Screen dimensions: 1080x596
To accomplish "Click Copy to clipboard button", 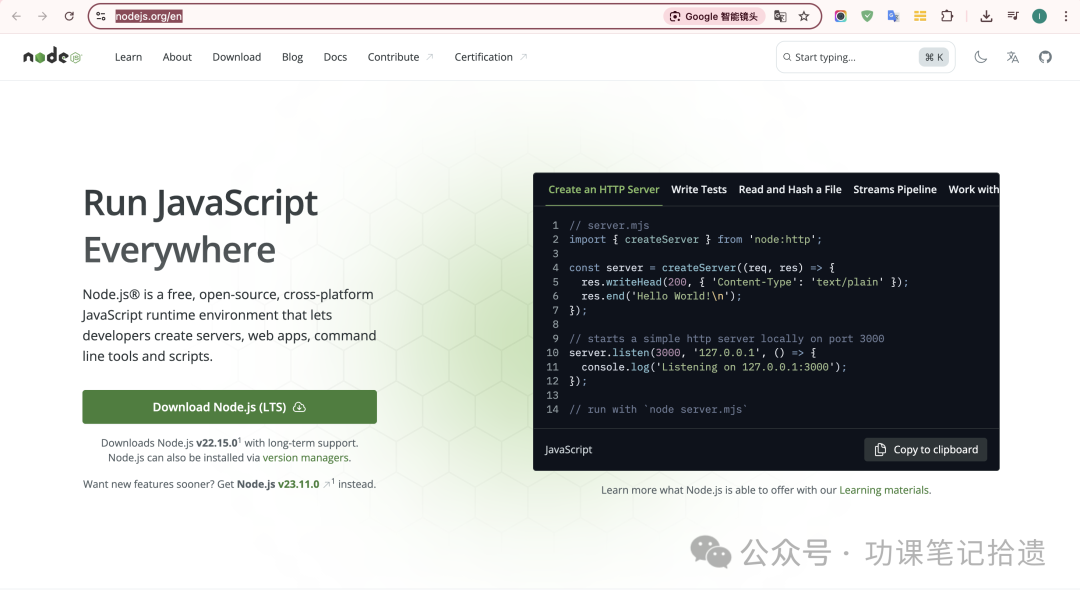I will 926,449.
